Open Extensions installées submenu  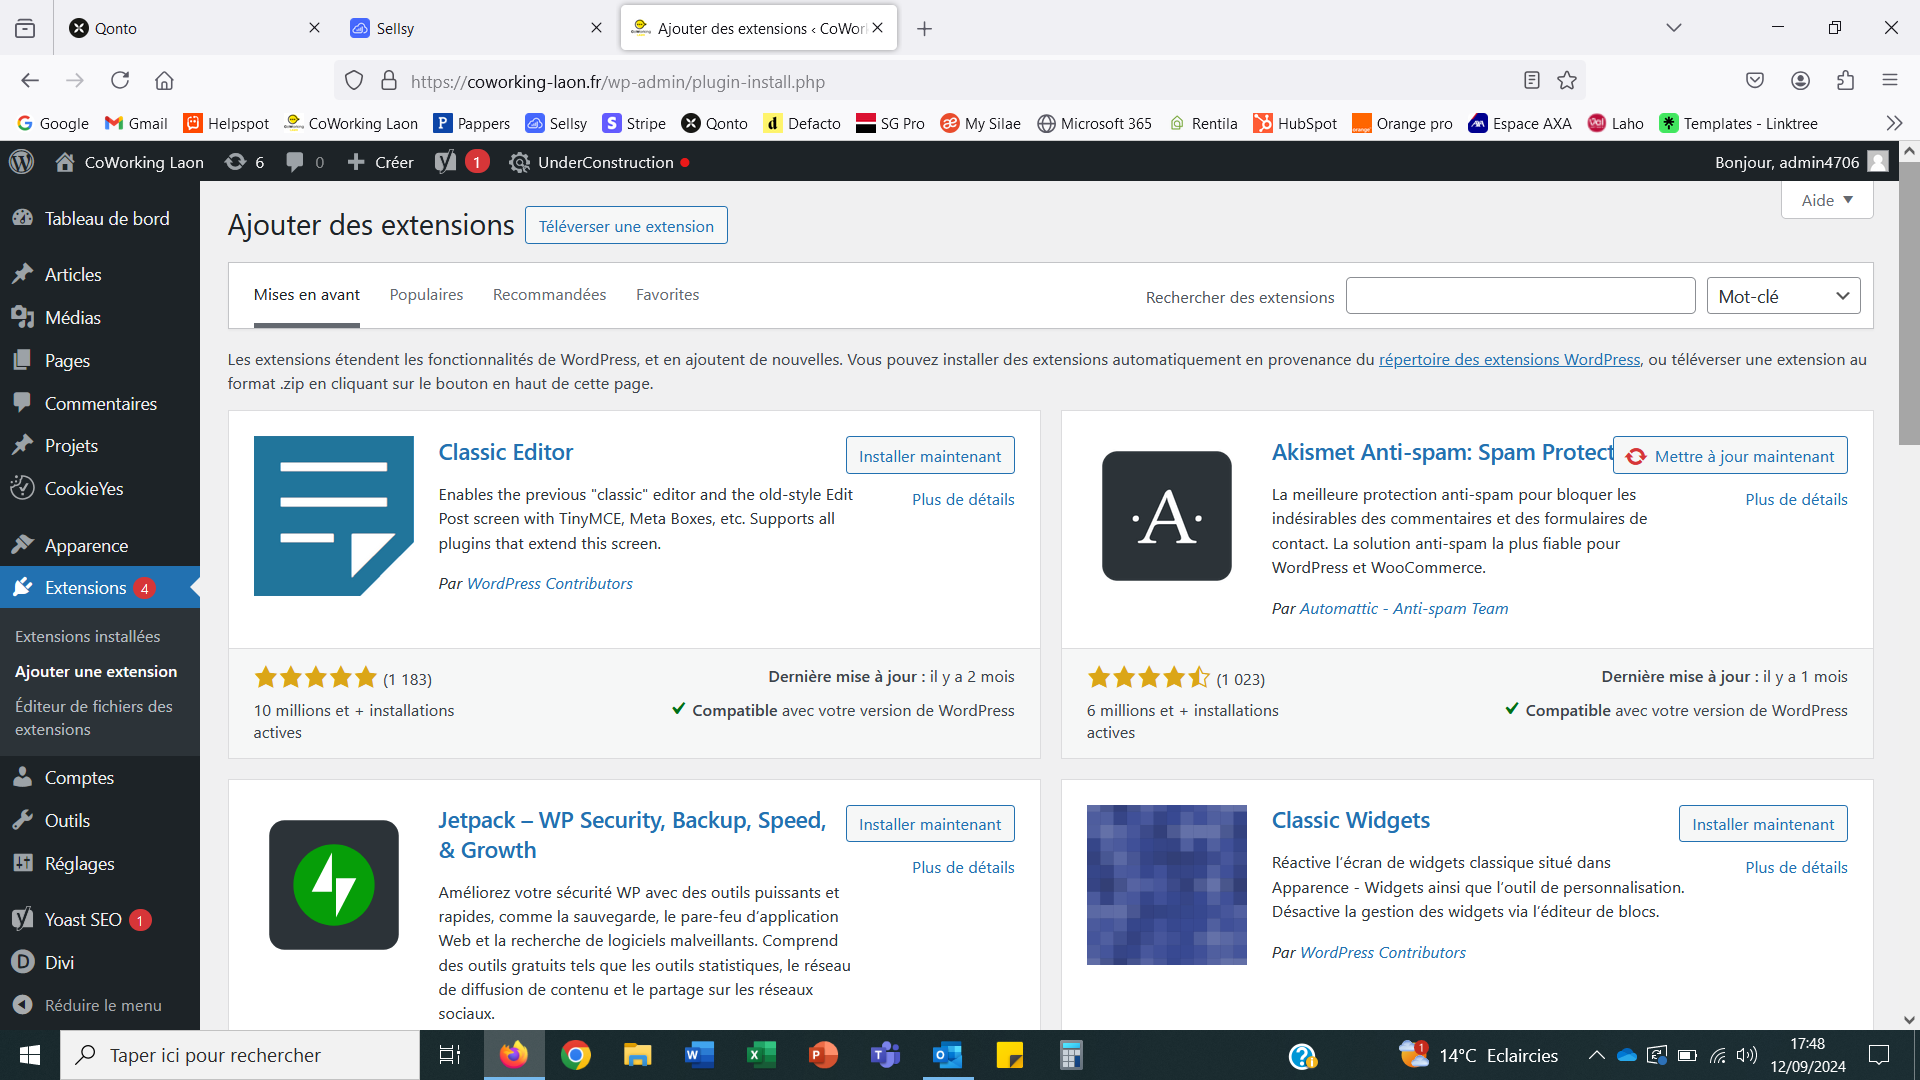tap(88, 636)
